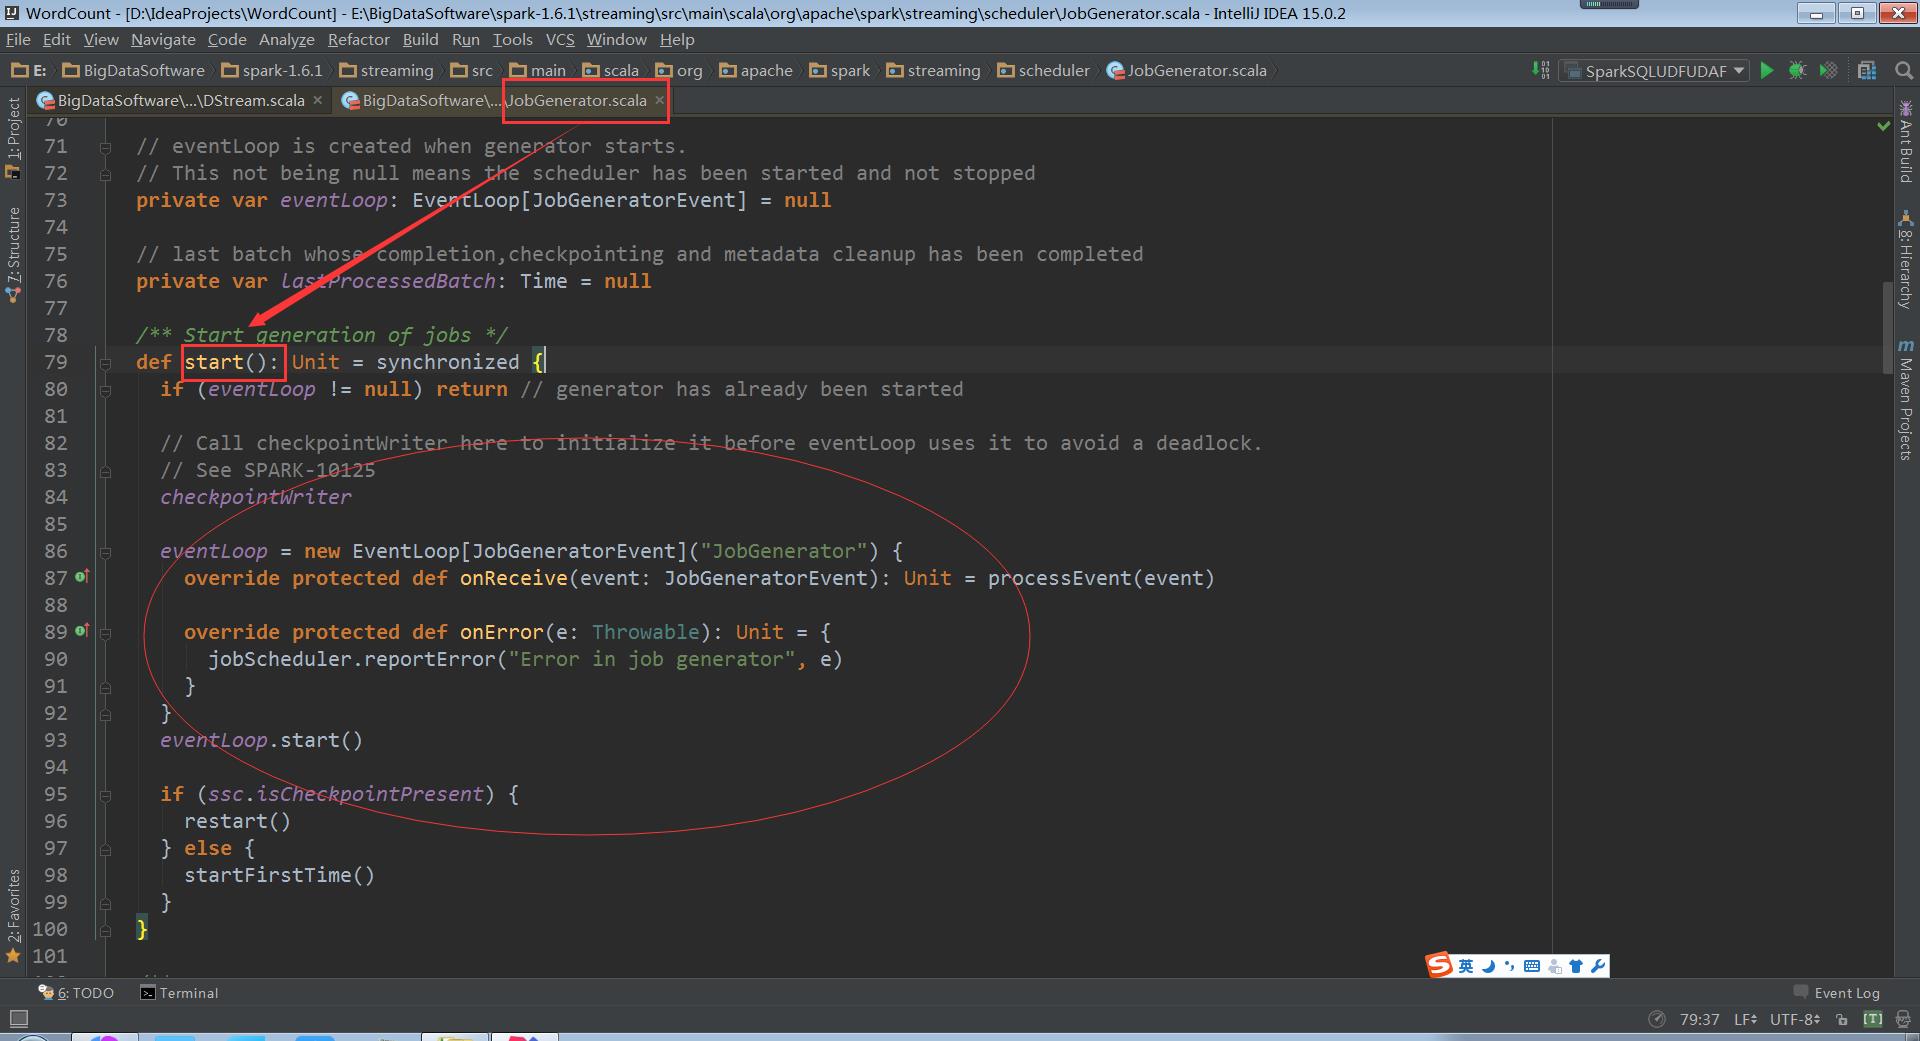The height and width of the screenshot is (1041, 1920).
Task: Open the Favorites tool window
Action: point(13,915)
